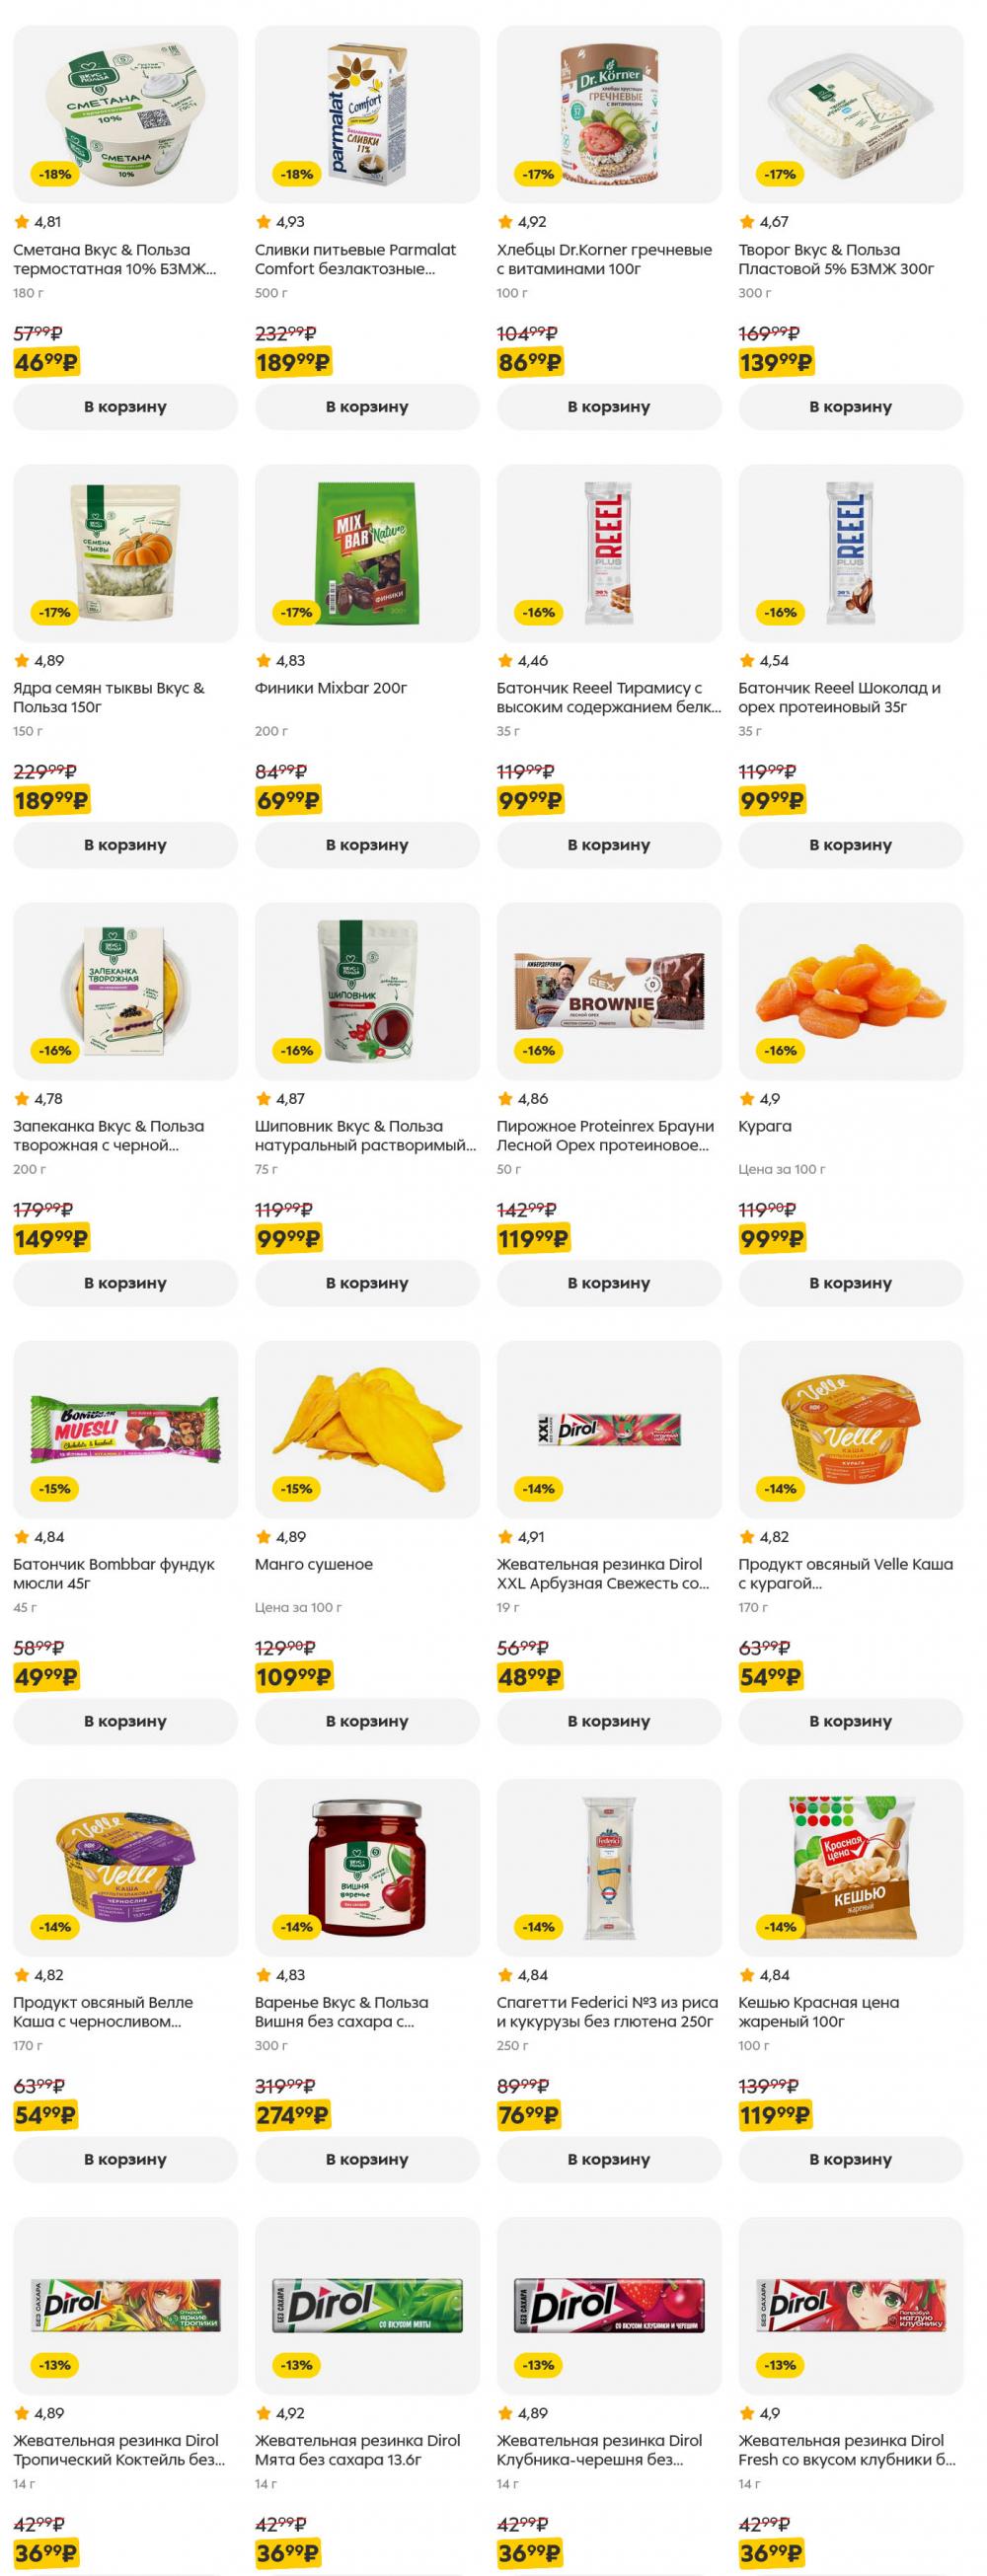Open Варенье Вишня без сахара jar image
The image size is (987, 2576).
[x=367, y=1867]
